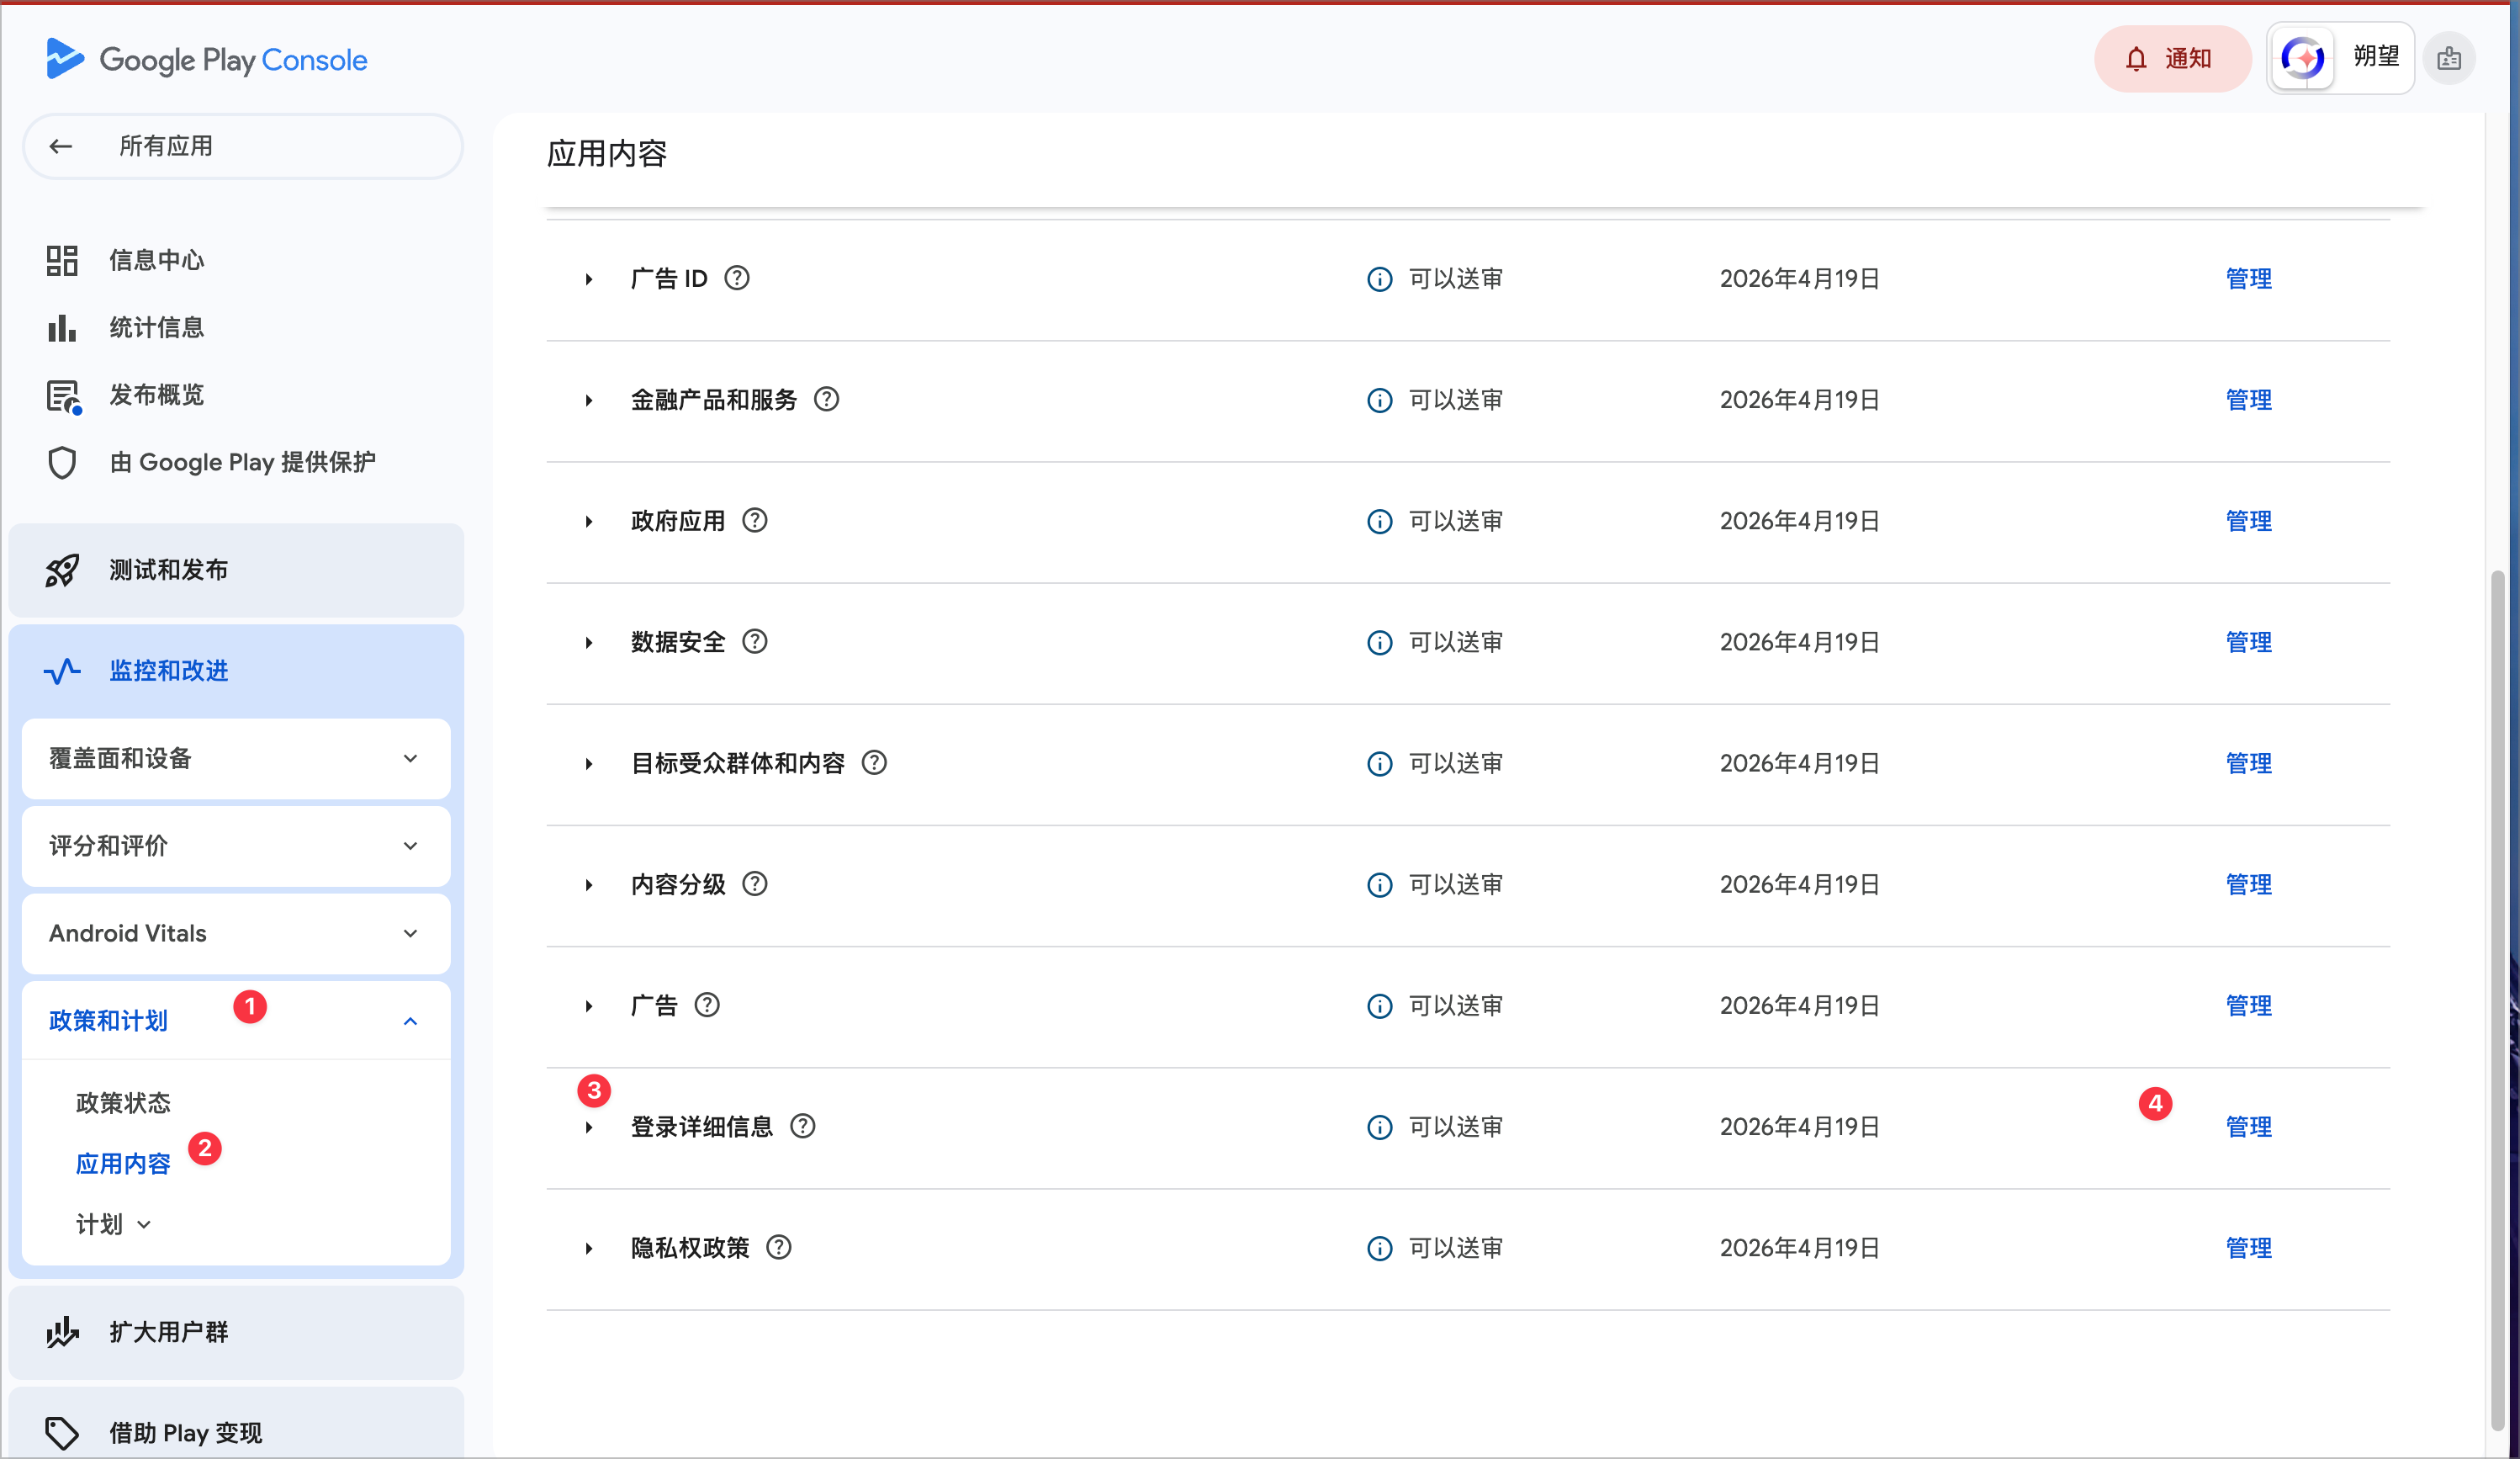Click the help icon next to 广告 row
Viewport: 2520px width, 1459px height.
pos(707,1005)
